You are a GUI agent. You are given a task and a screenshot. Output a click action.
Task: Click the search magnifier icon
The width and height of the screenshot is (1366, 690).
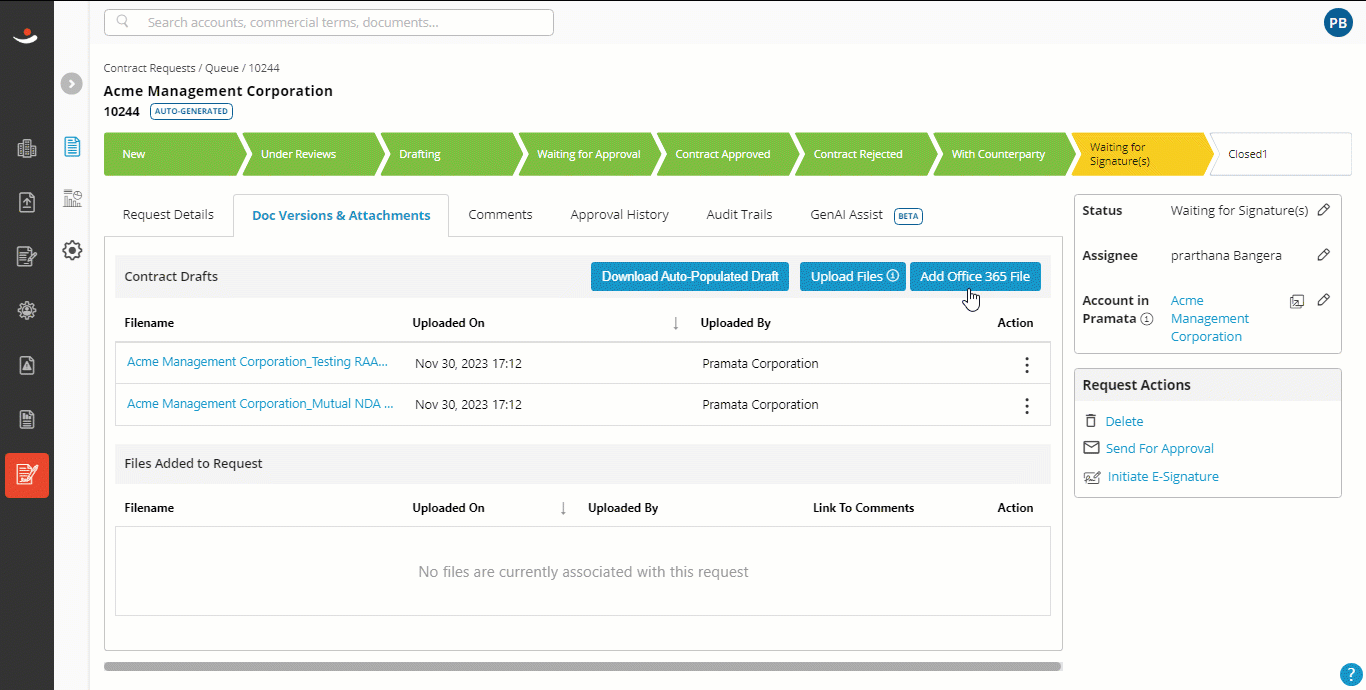[x=123, y=22]
